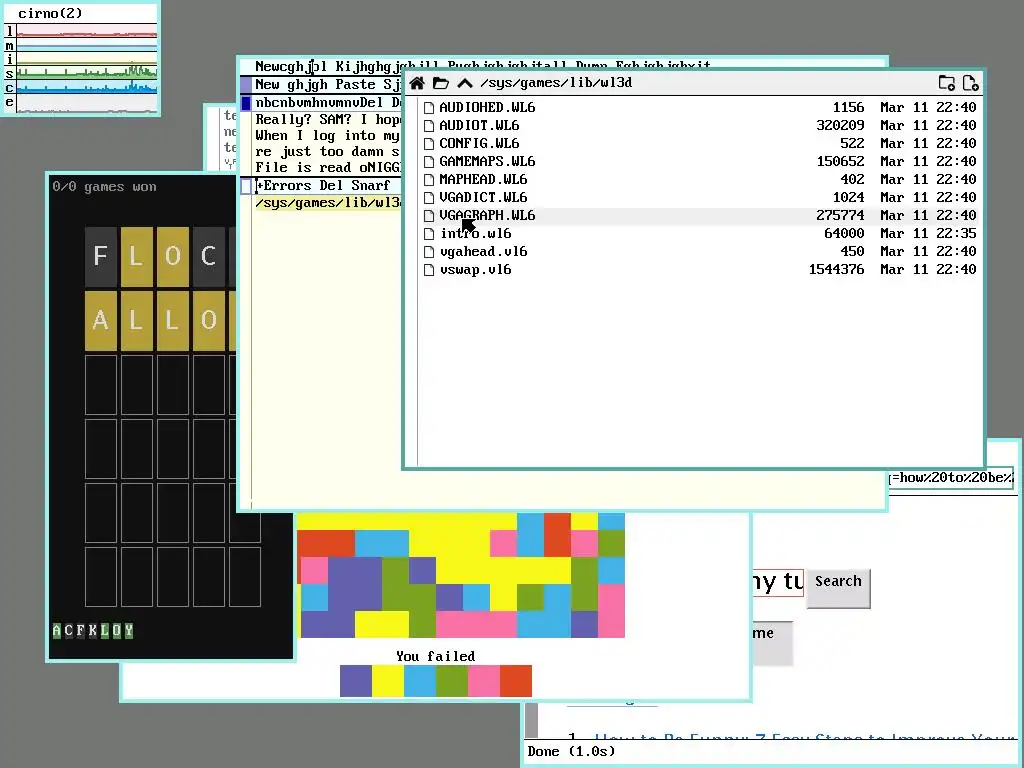Image resolution: width=1024 pixels, height=768 pixels.
Task: Click the file icon beside intro.wl6
Action: pos(429,234)
